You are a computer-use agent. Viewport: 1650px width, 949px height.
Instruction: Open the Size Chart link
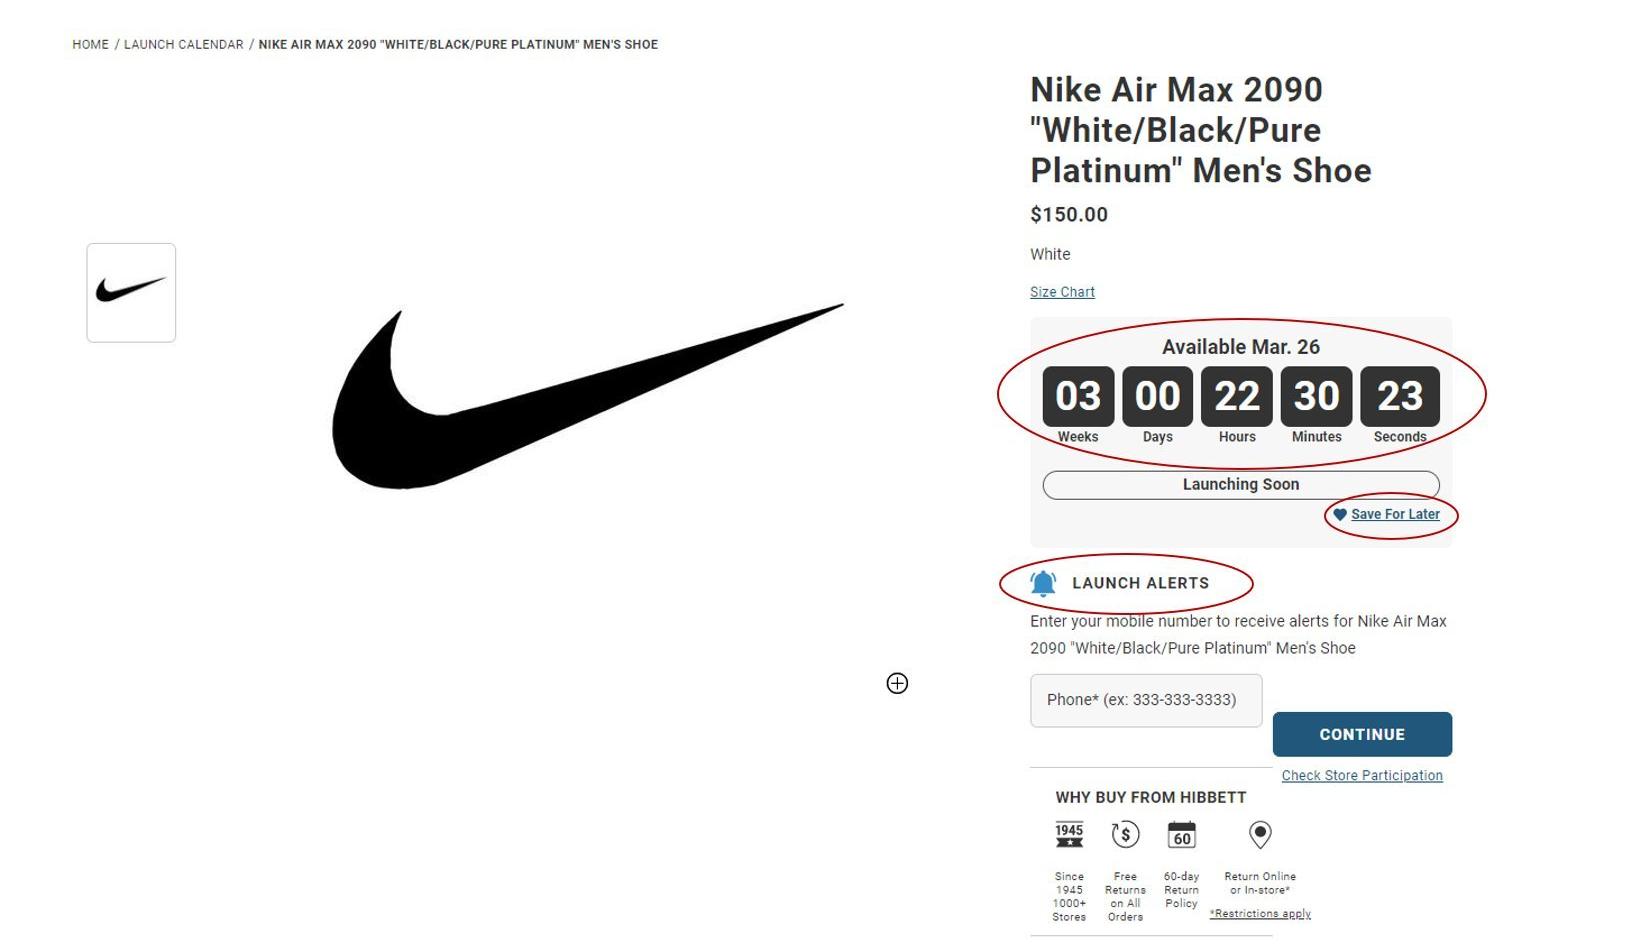tap(1062, 292)
